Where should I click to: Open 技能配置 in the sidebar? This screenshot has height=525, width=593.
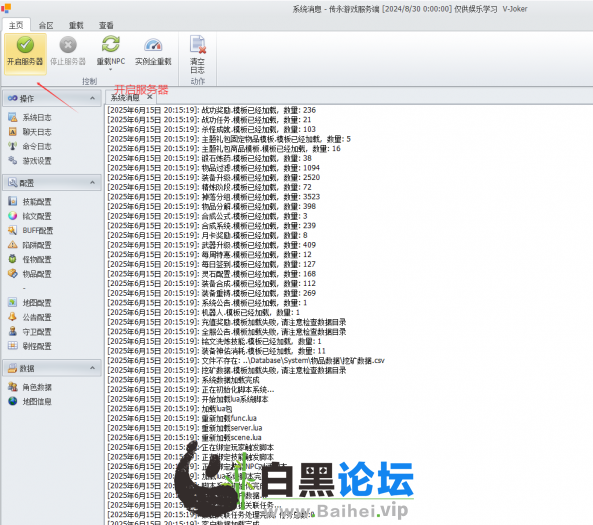[29, 202]
